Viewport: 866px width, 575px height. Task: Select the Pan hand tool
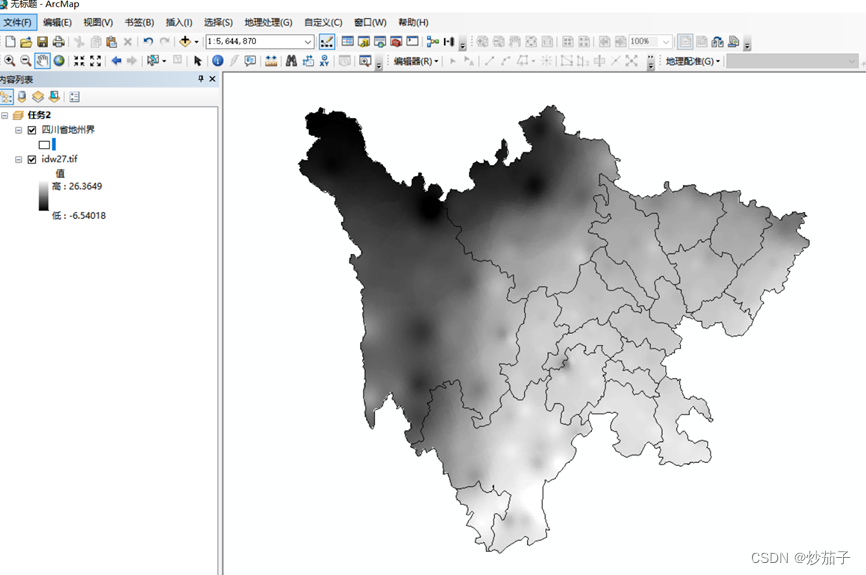click(x=43, y=61)
